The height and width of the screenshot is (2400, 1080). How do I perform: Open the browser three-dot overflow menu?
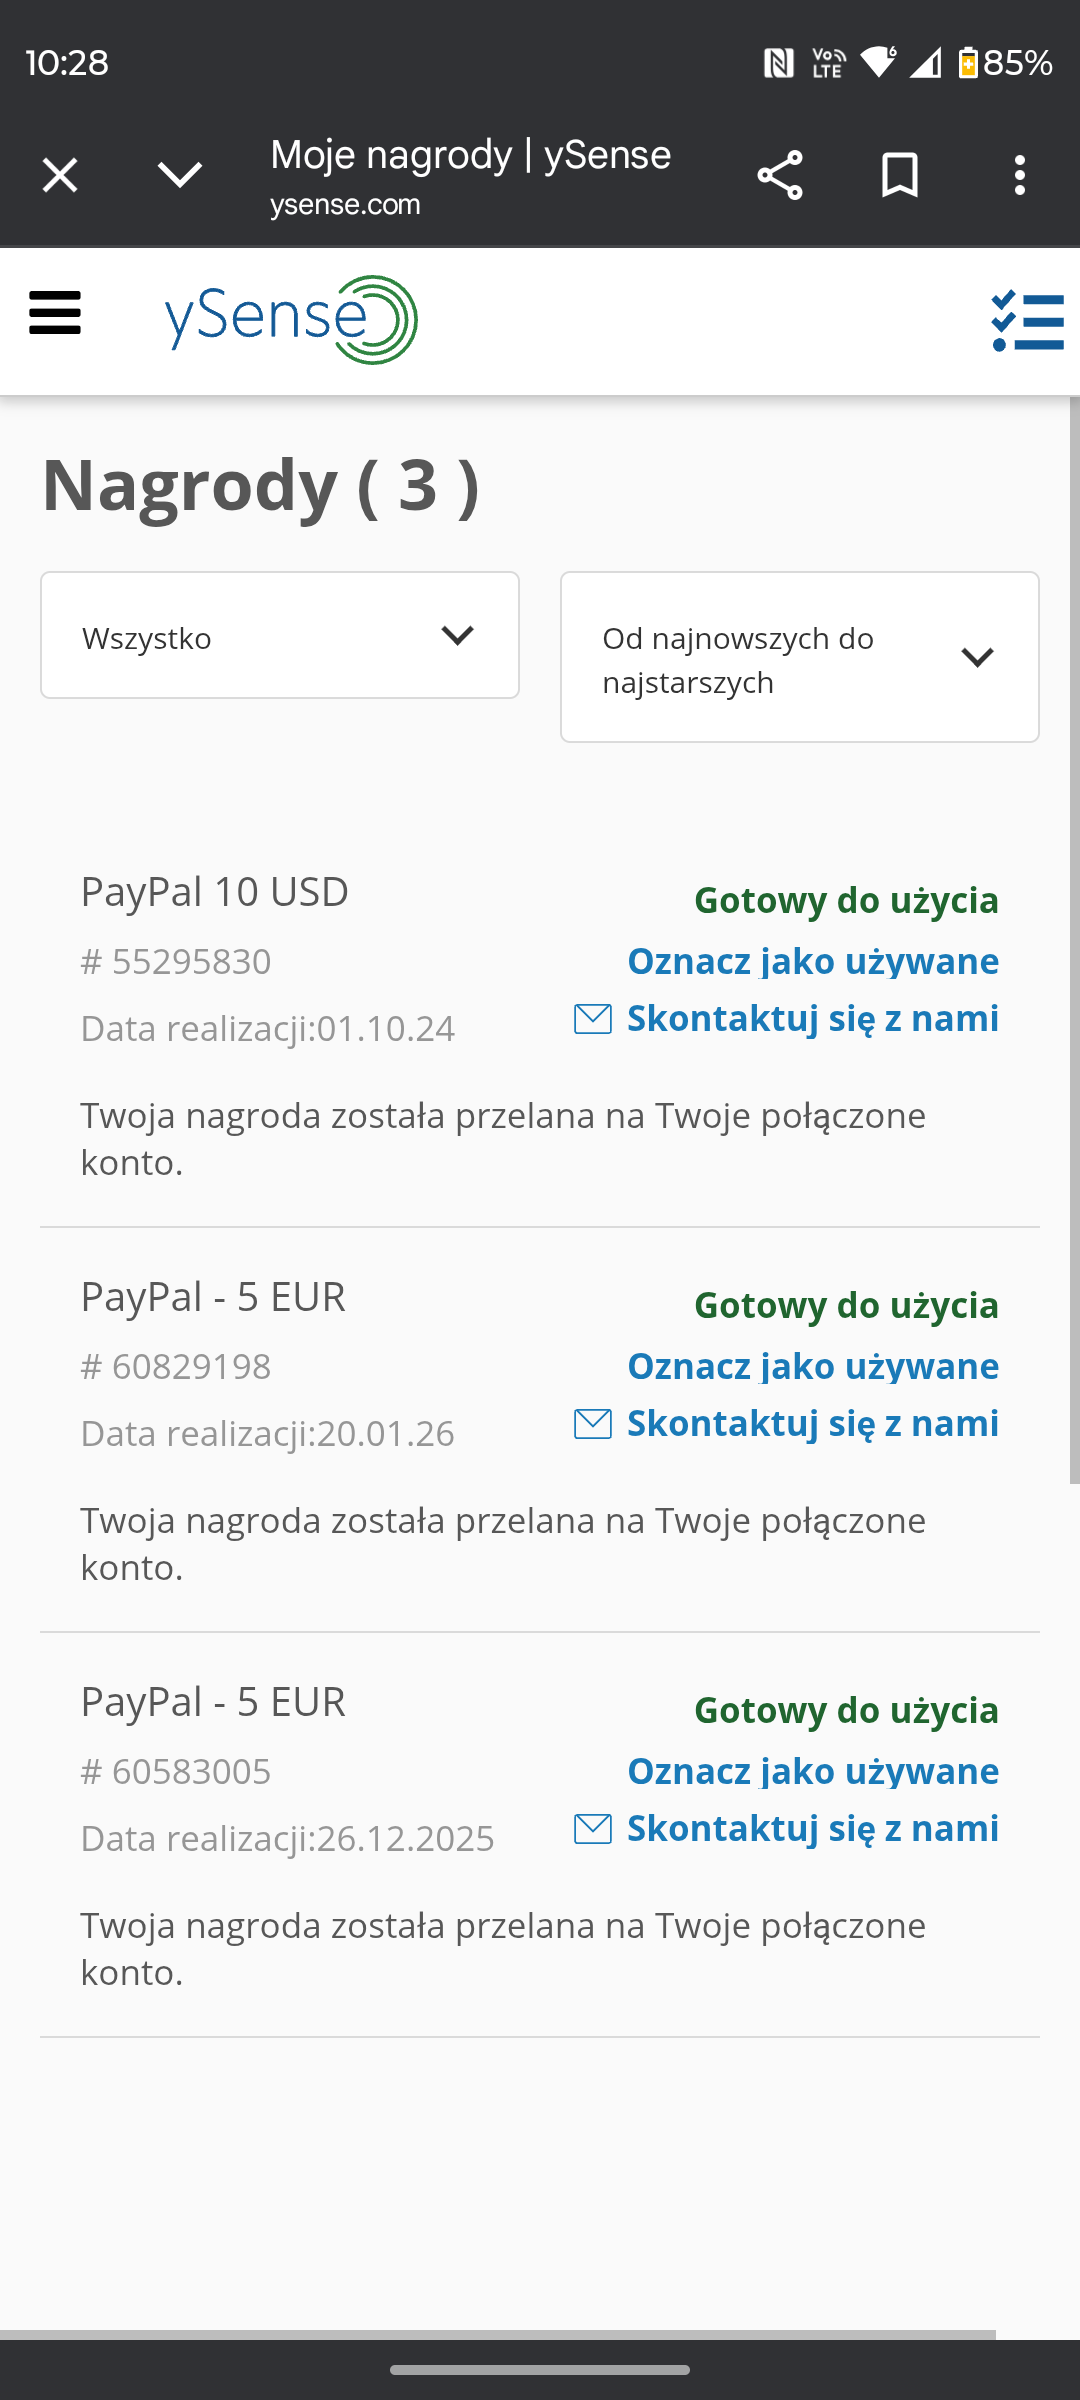tap(1019, 176)
